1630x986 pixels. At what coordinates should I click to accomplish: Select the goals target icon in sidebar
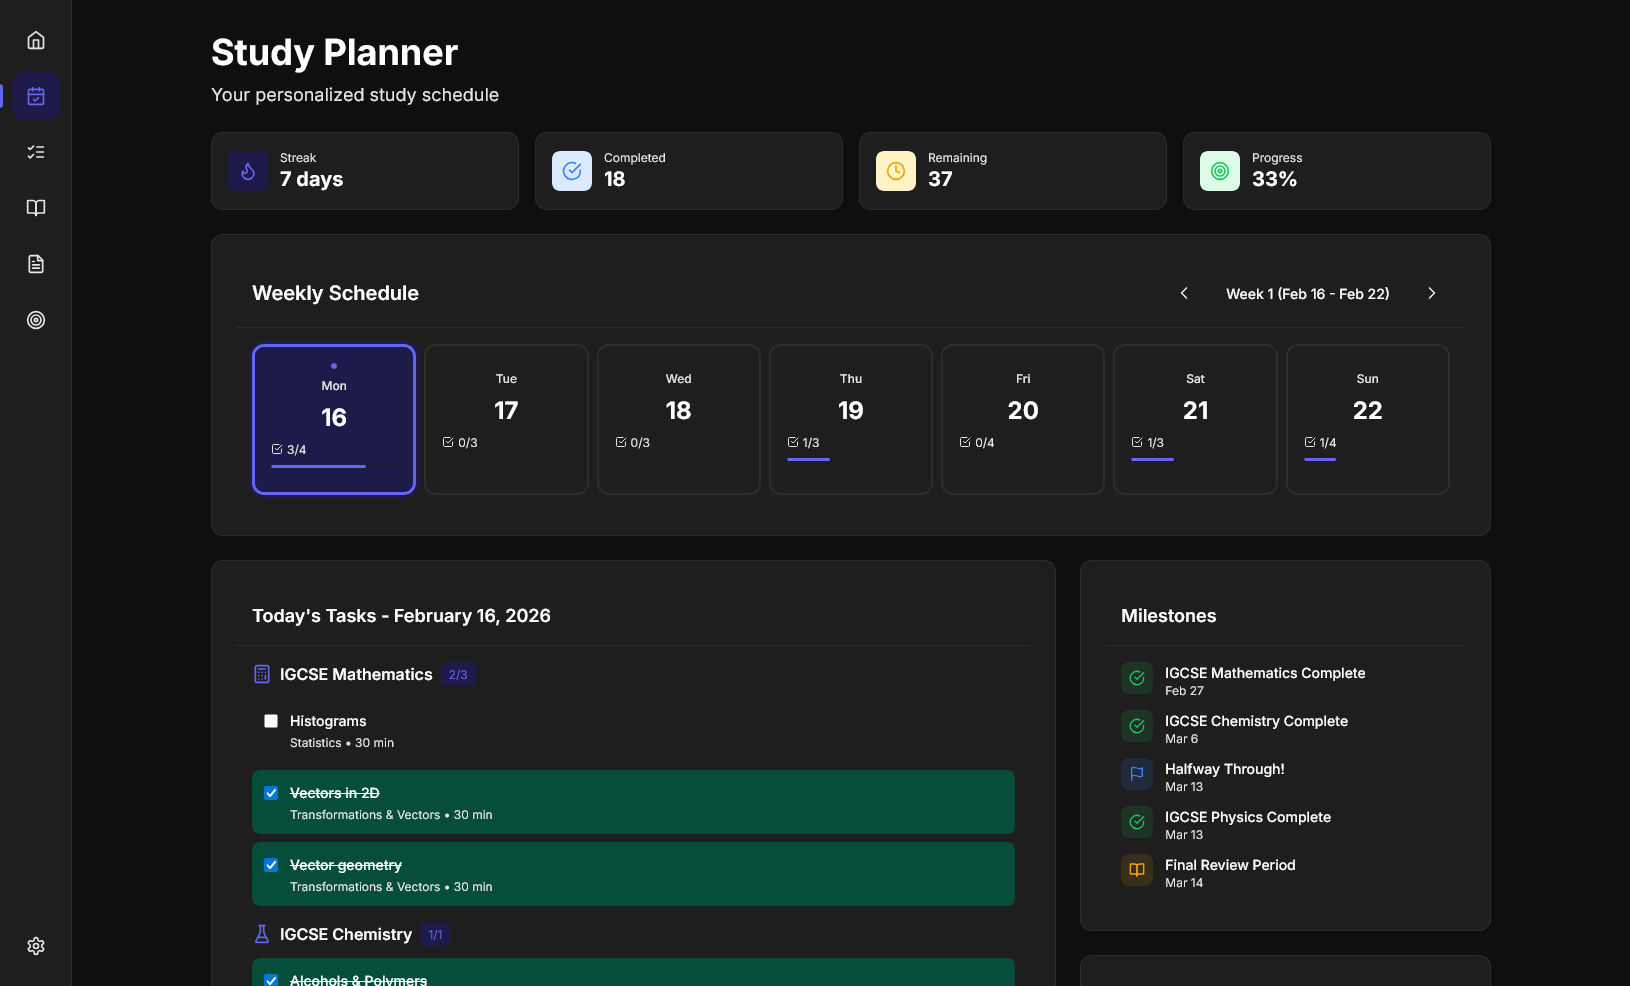point(36,320)
